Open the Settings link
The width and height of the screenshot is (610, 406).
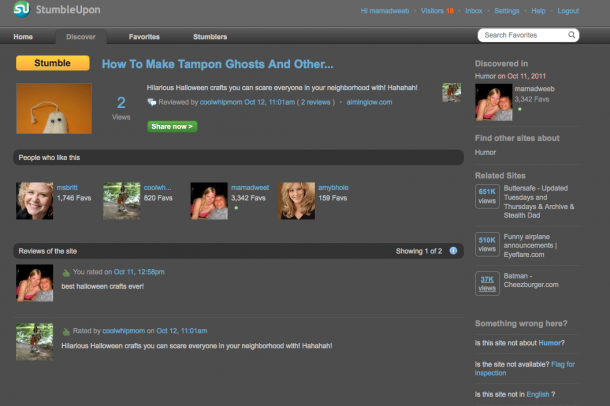507,11
